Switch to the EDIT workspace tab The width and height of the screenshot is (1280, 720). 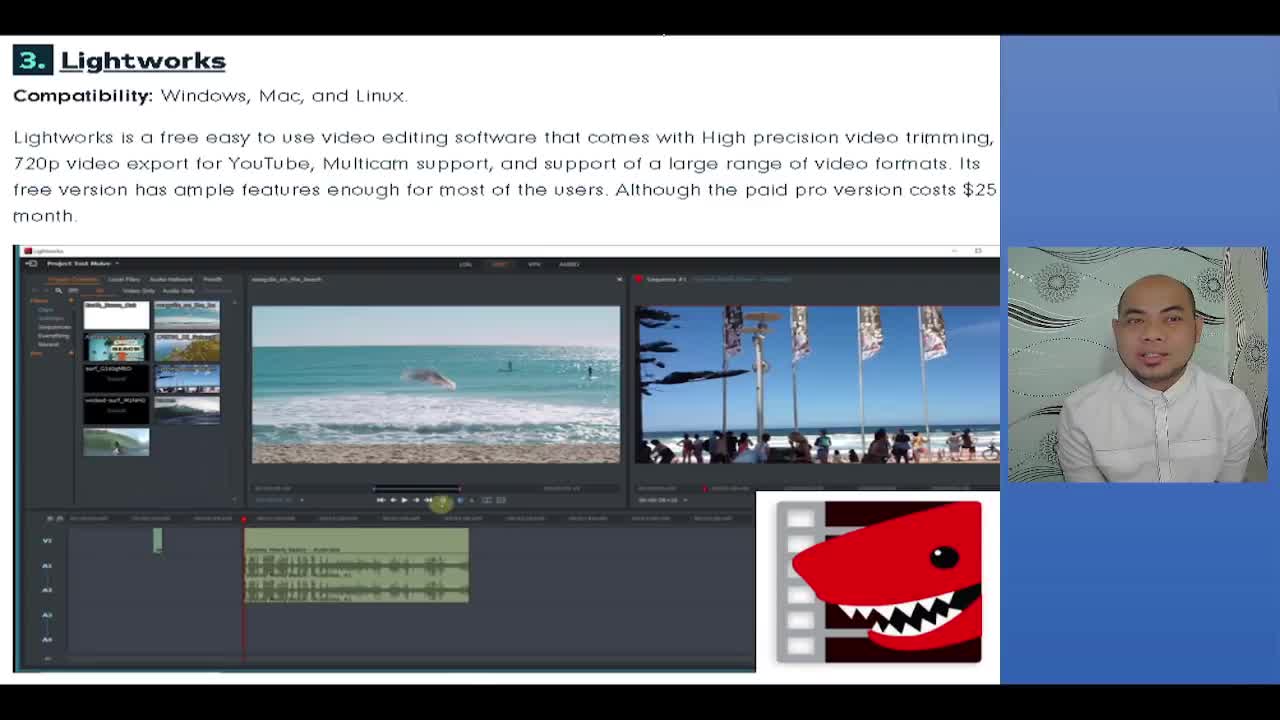[x=499, y=264]
